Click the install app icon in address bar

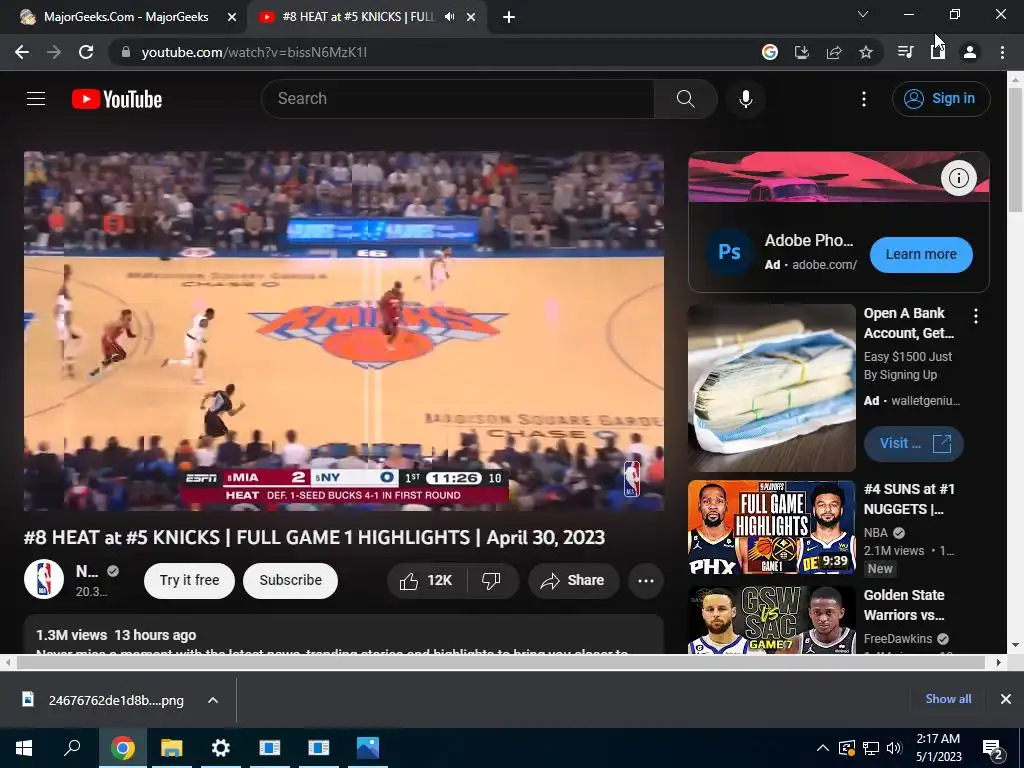coord(802,52)
